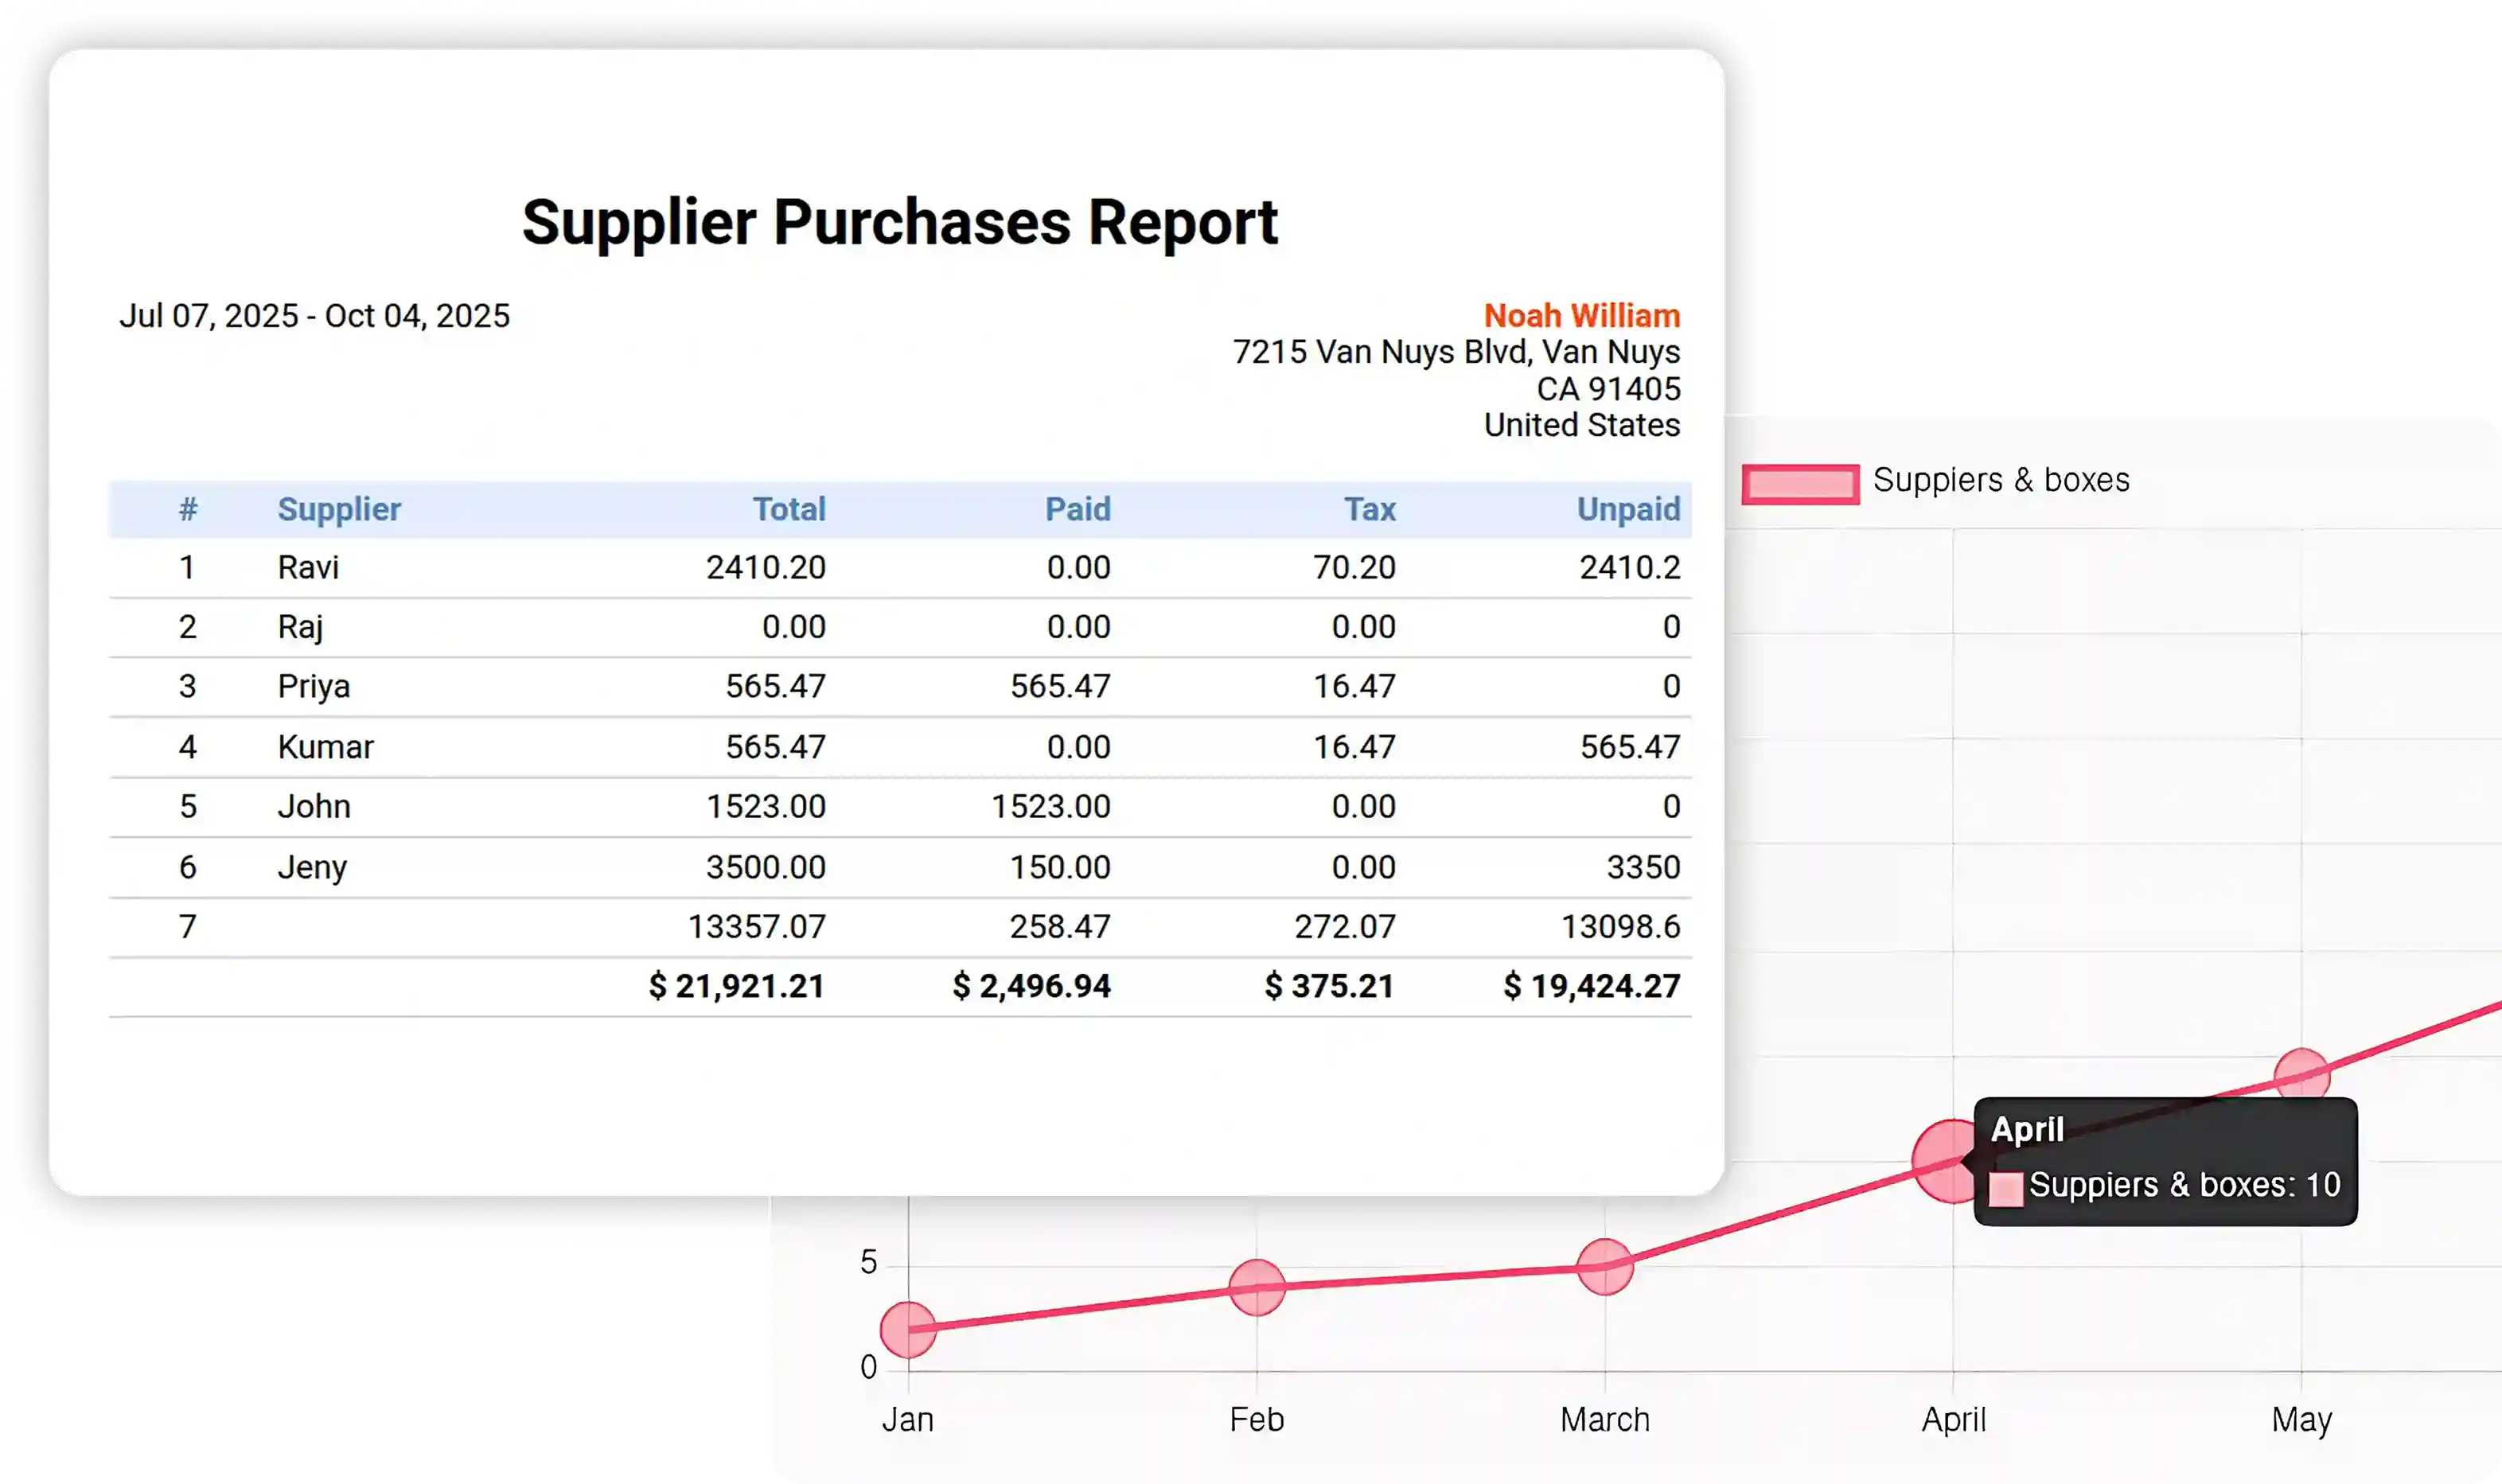Click the Supplier Purchases Report title
2502x1484 pixels.
pos(900,220)
